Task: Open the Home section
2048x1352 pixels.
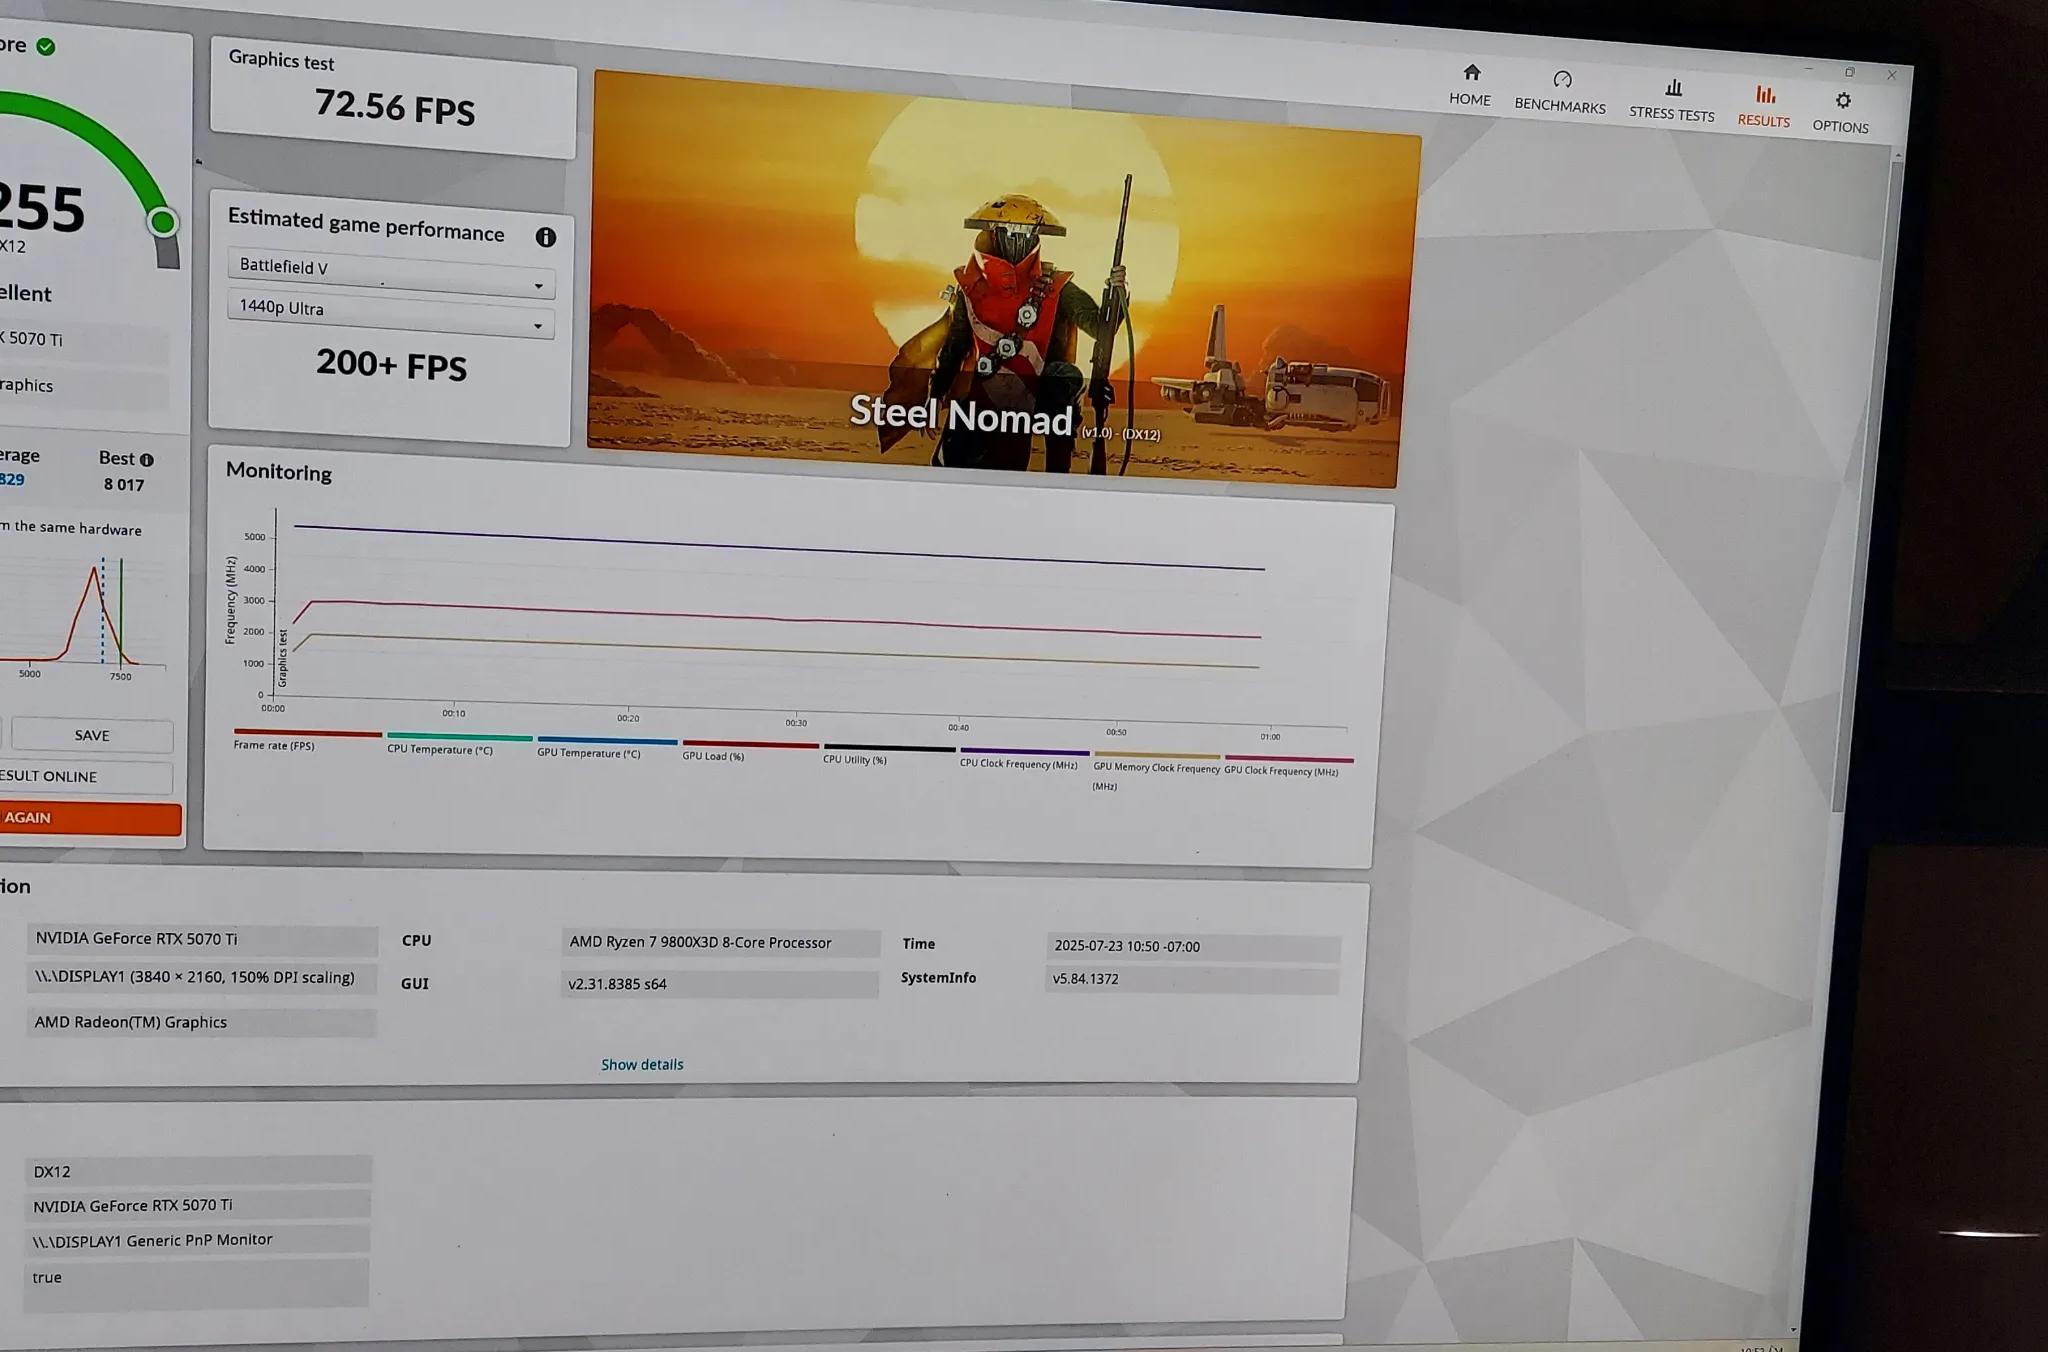Action: (x=1470, y=85)
